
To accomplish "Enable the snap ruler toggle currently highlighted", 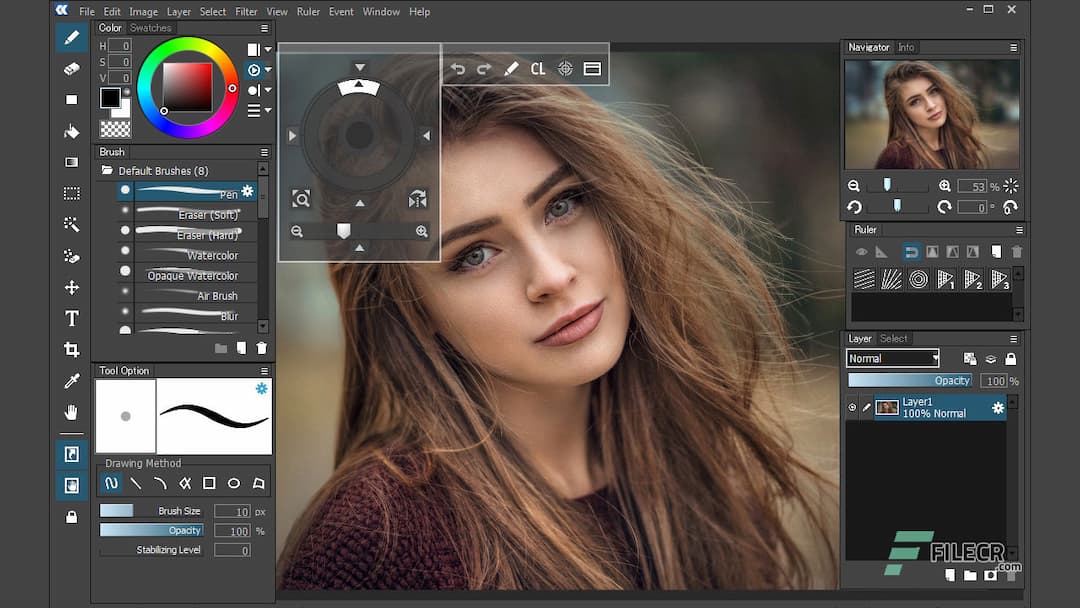I will [x=911, y=251].
